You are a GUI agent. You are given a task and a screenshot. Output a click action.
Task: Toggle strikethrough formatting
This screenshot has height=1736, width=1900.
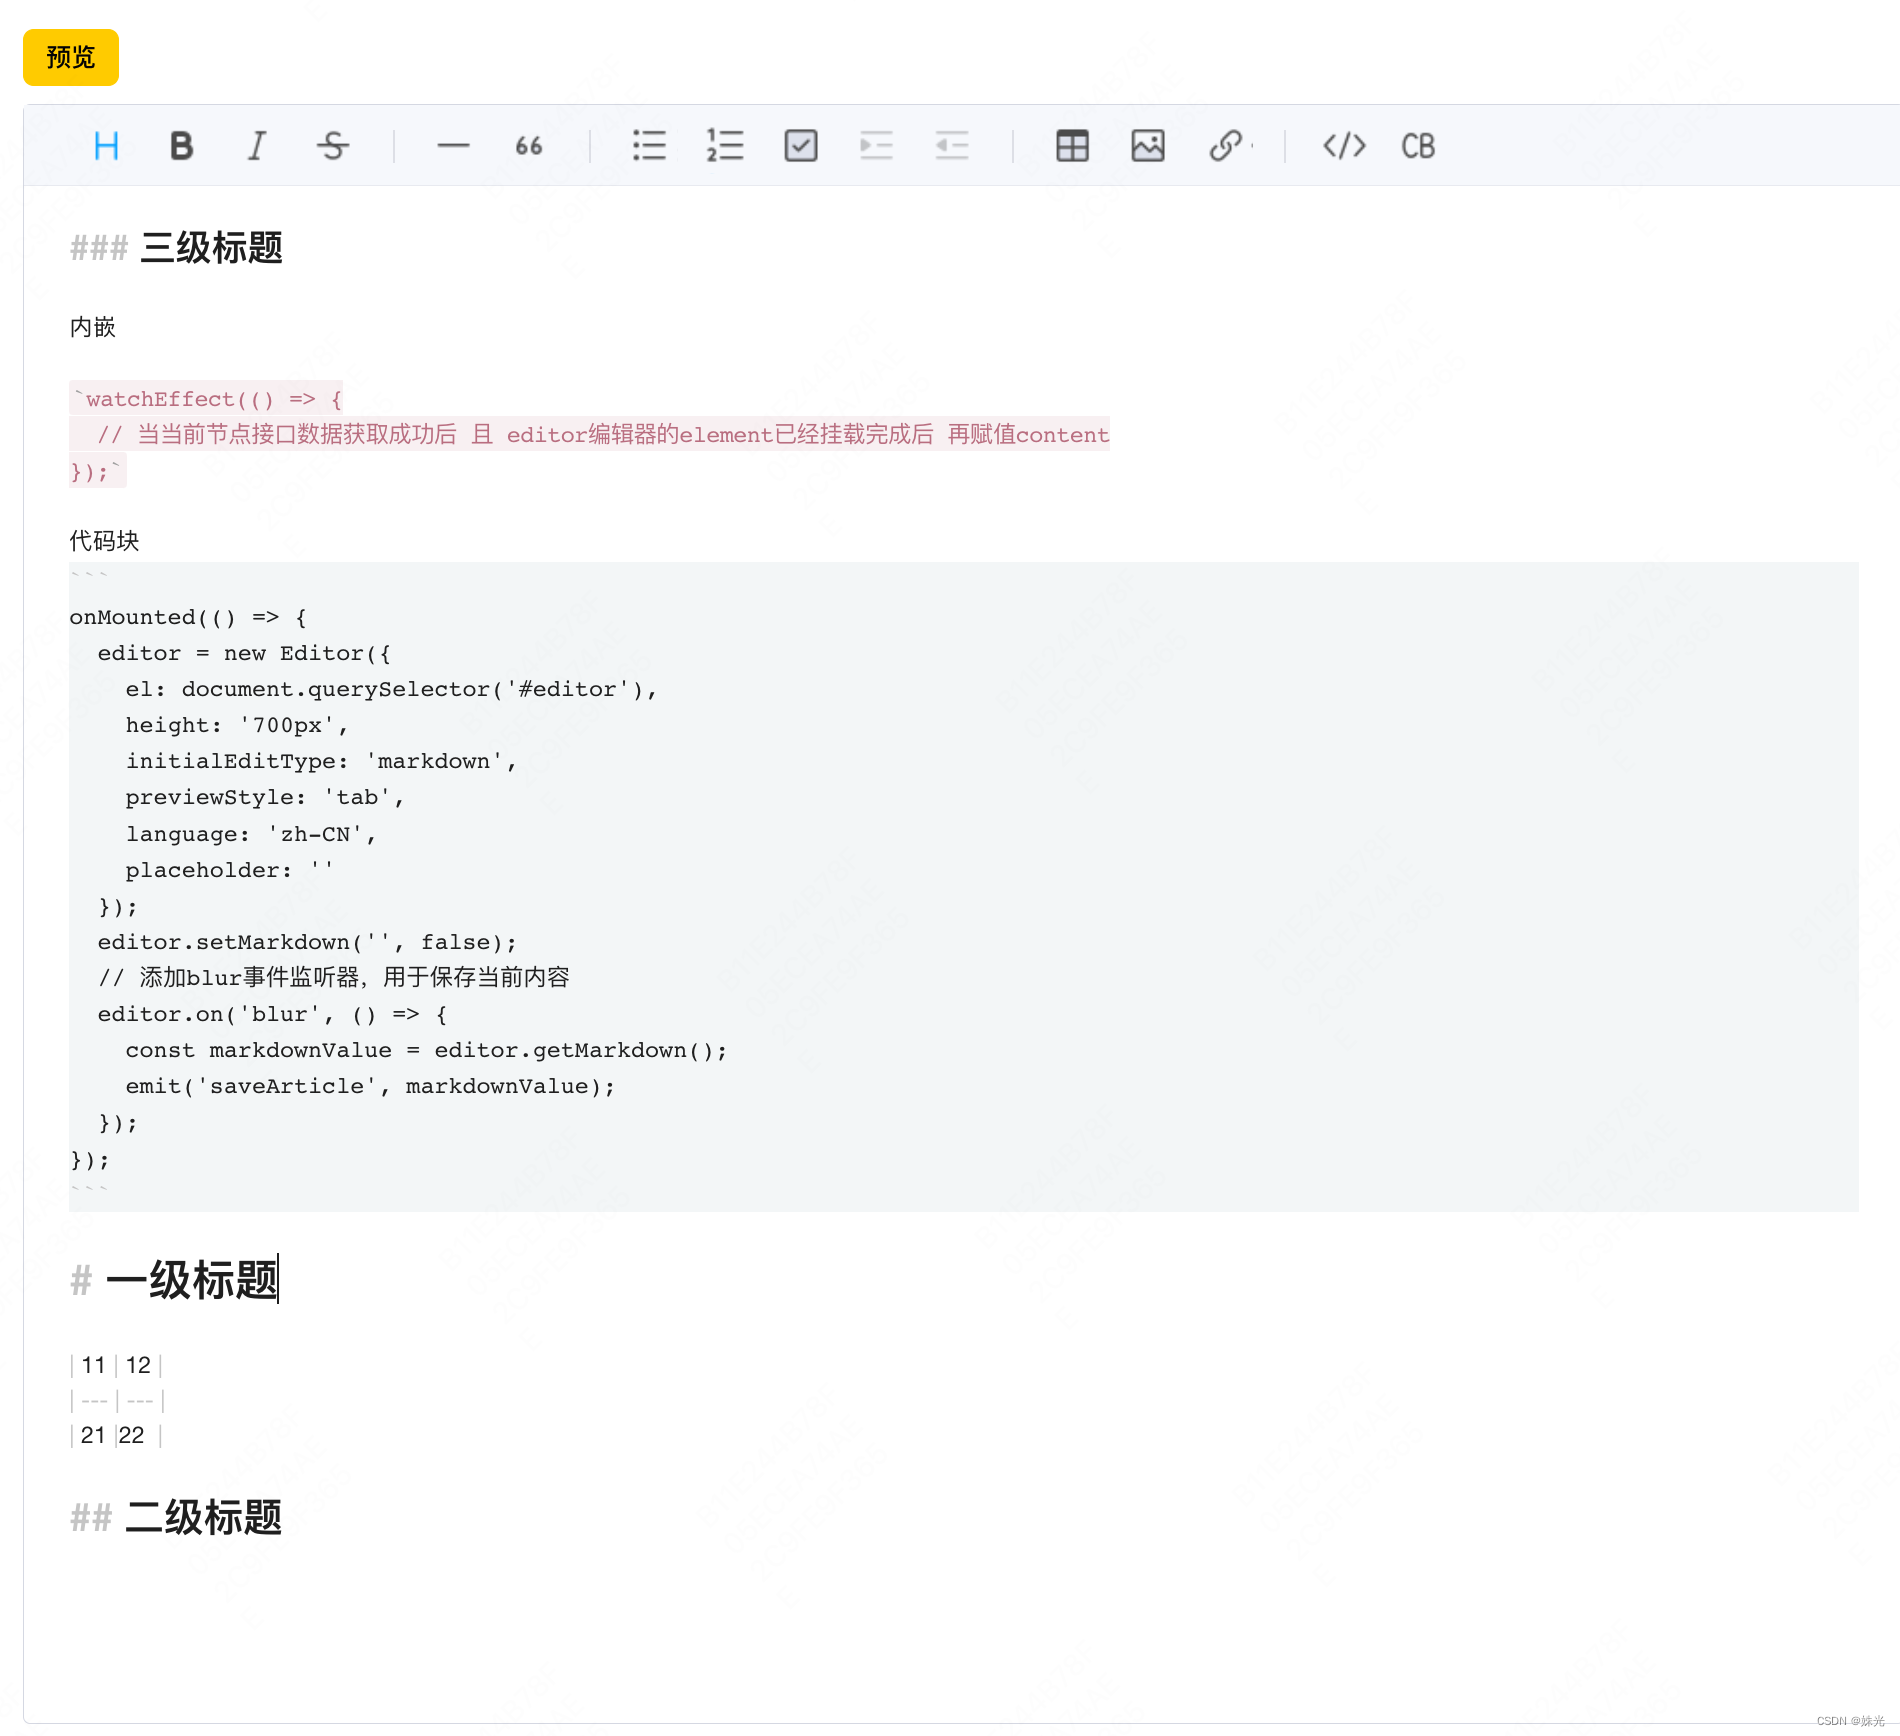tap(333, 146)
